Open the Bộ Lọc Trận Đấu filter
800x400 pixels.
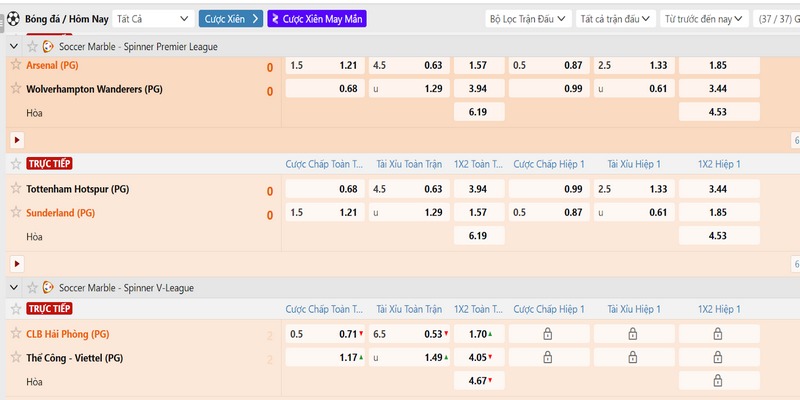(x=529, y=18)
